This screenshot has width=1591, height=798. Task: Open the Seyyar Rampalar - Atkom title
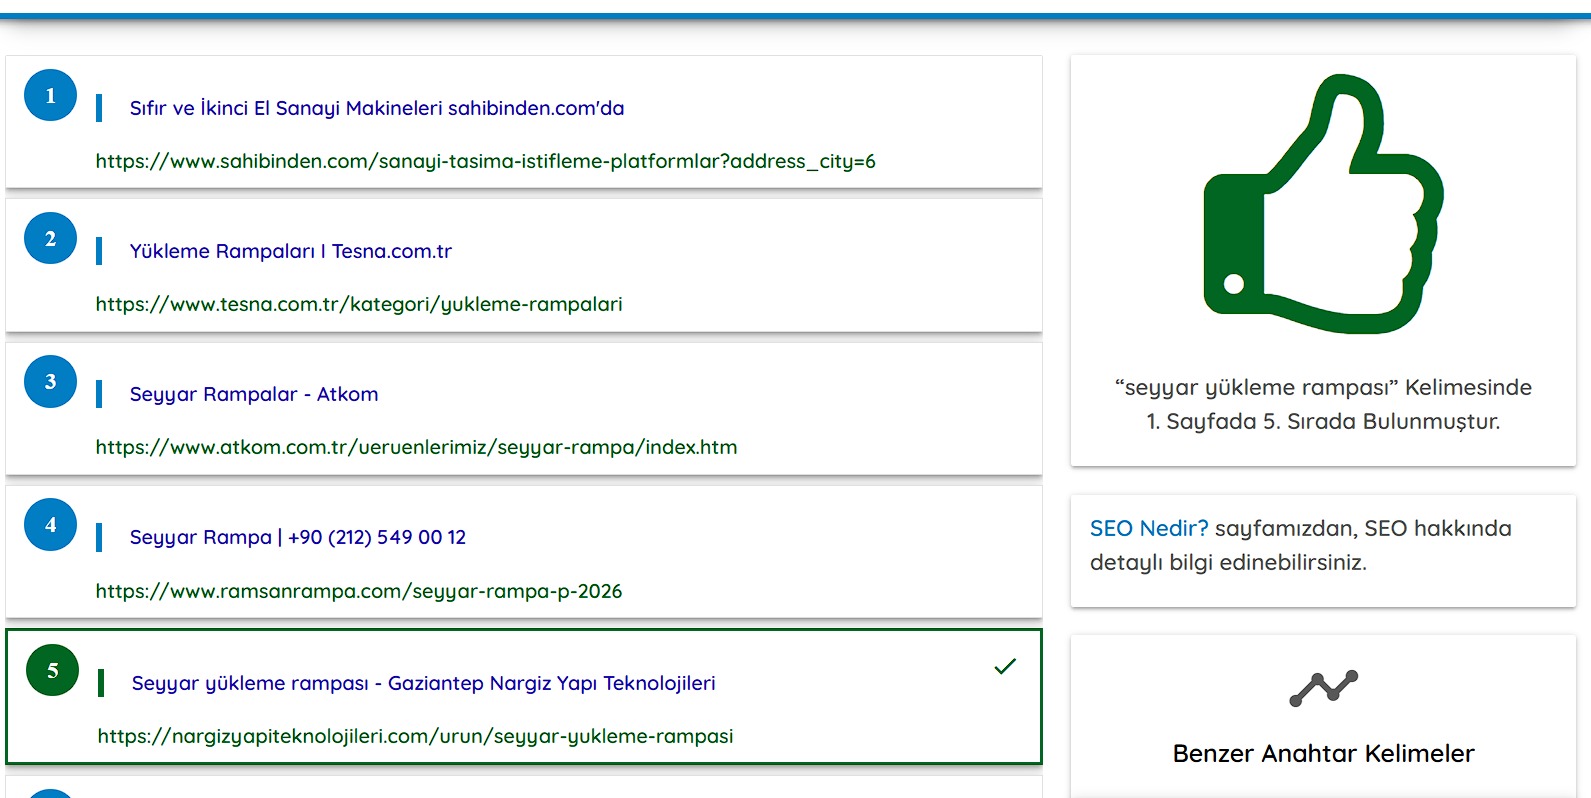coord(254,394)
